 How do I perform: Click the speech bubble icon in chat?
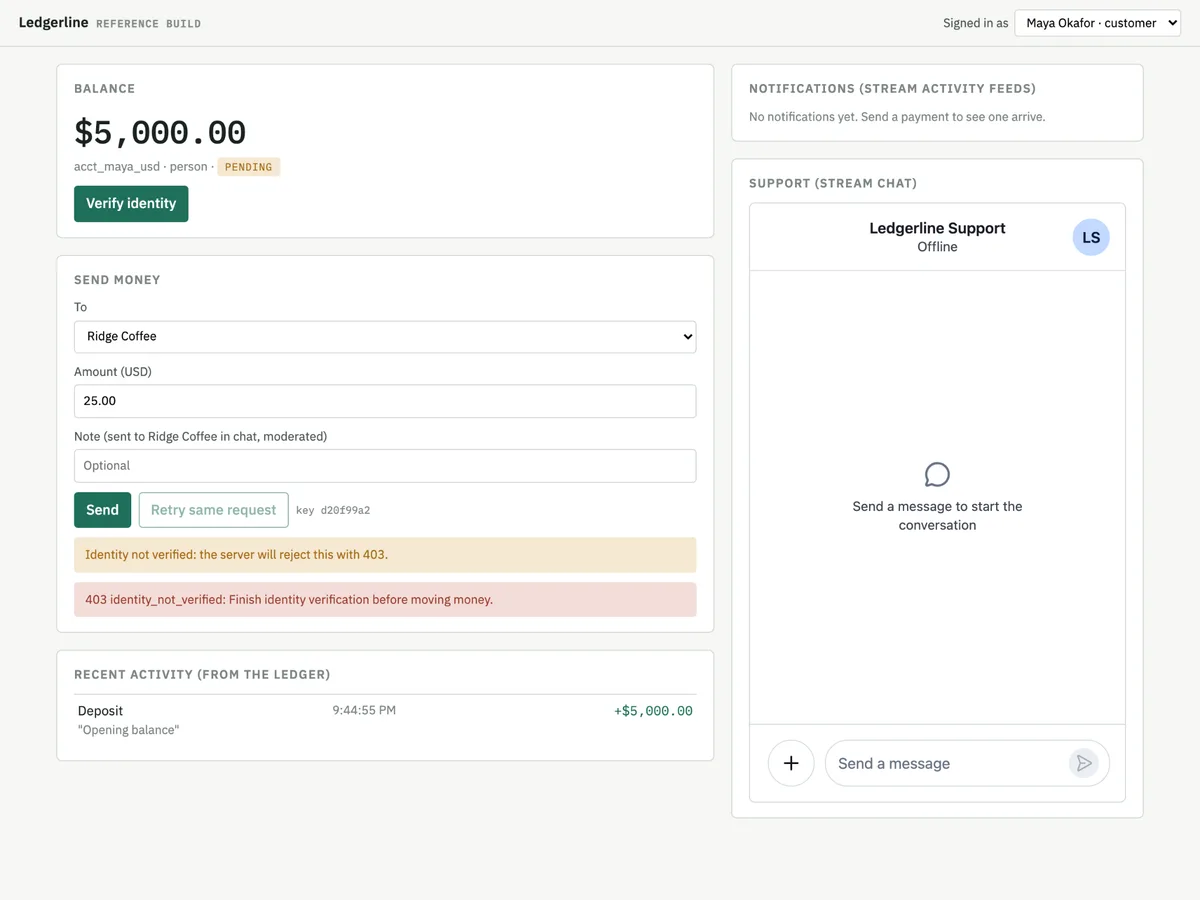tap(937, 474)
